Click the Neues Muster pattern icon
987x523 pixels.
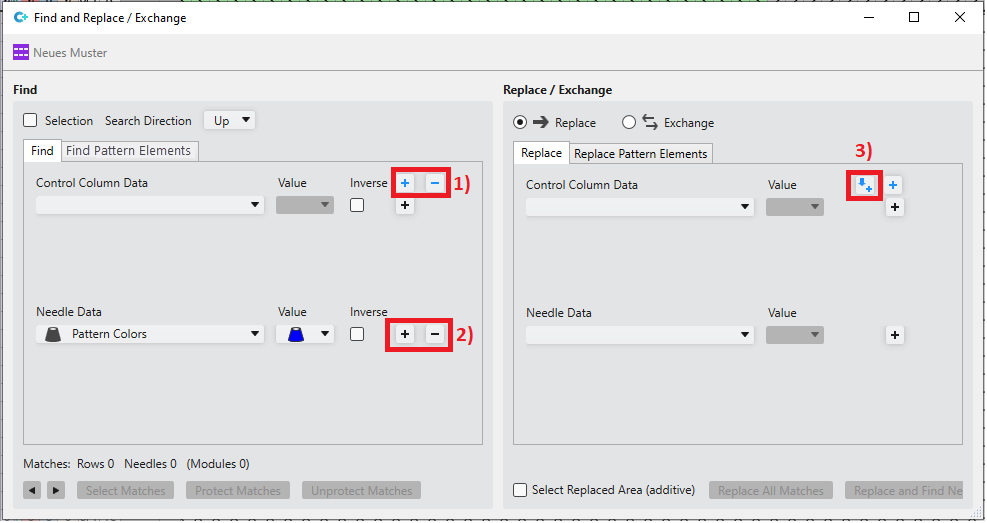tap(21, 53)
